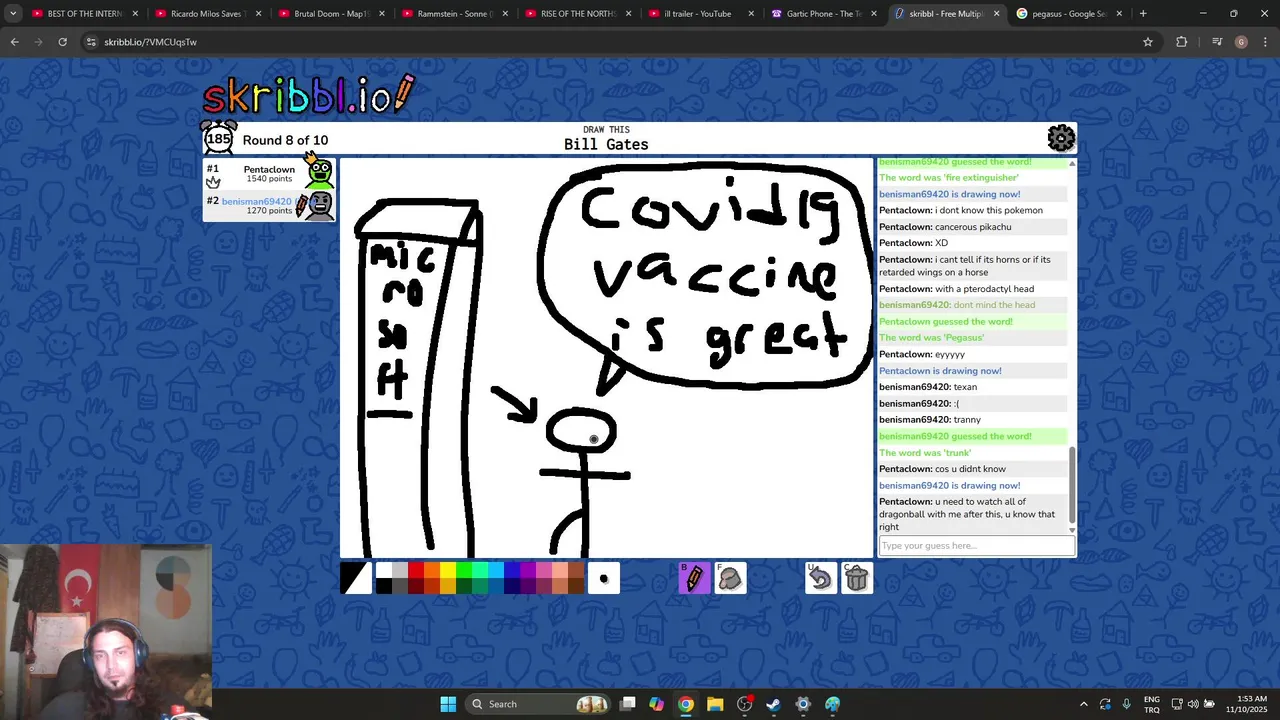Pick the white color swatch
Viewport: 1280px width, 720px height.
(384, 570)
